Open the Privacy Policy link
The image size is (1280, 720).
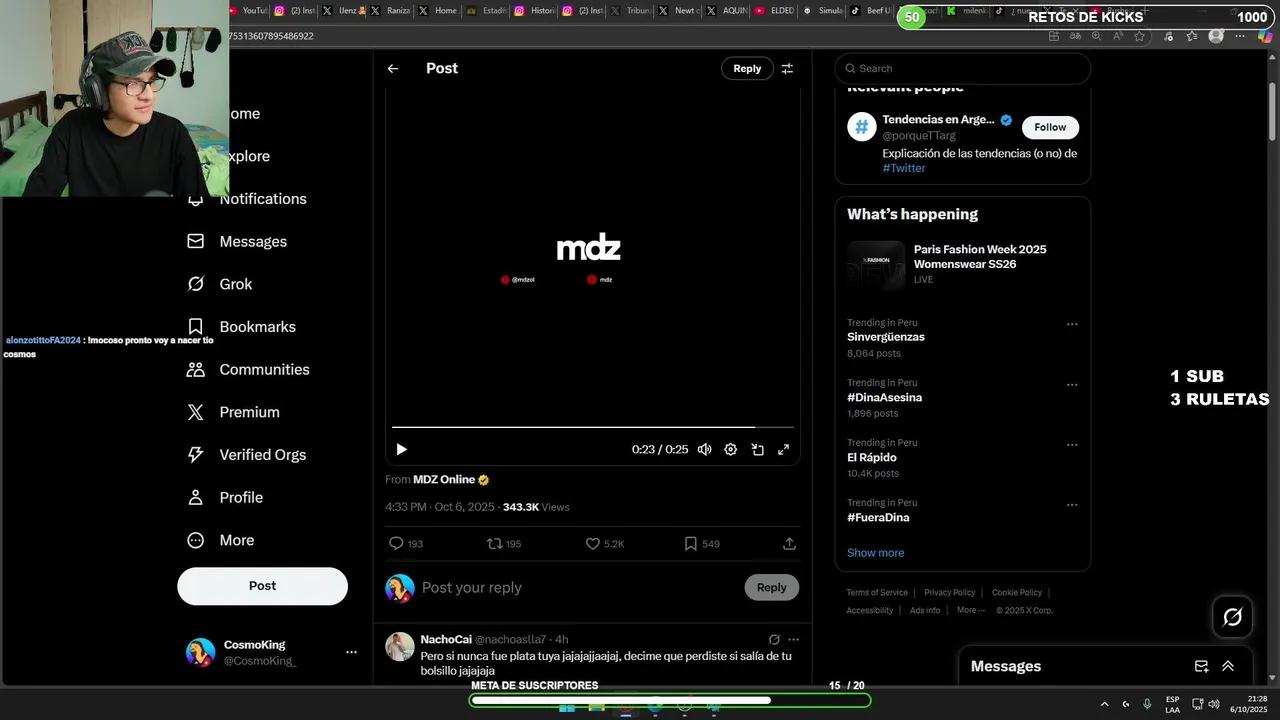coord(950,593)
